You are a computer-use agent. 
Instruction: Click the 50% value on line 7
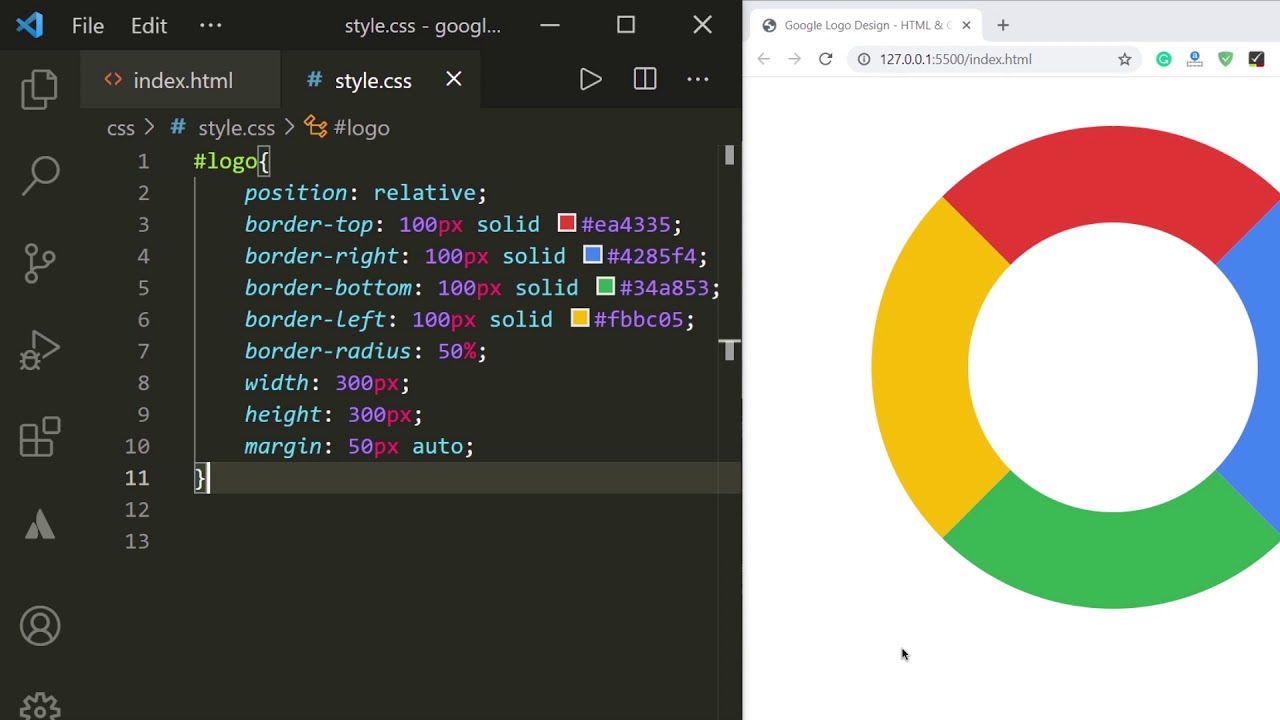[x=457, y=351]
